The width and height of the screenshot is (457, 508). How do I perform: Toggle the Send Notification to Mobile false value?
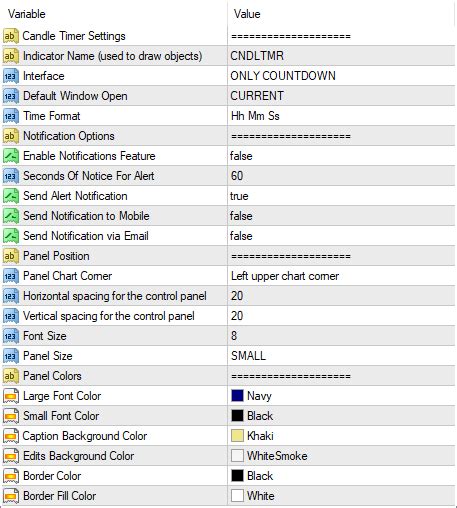(x=341, y=216)
